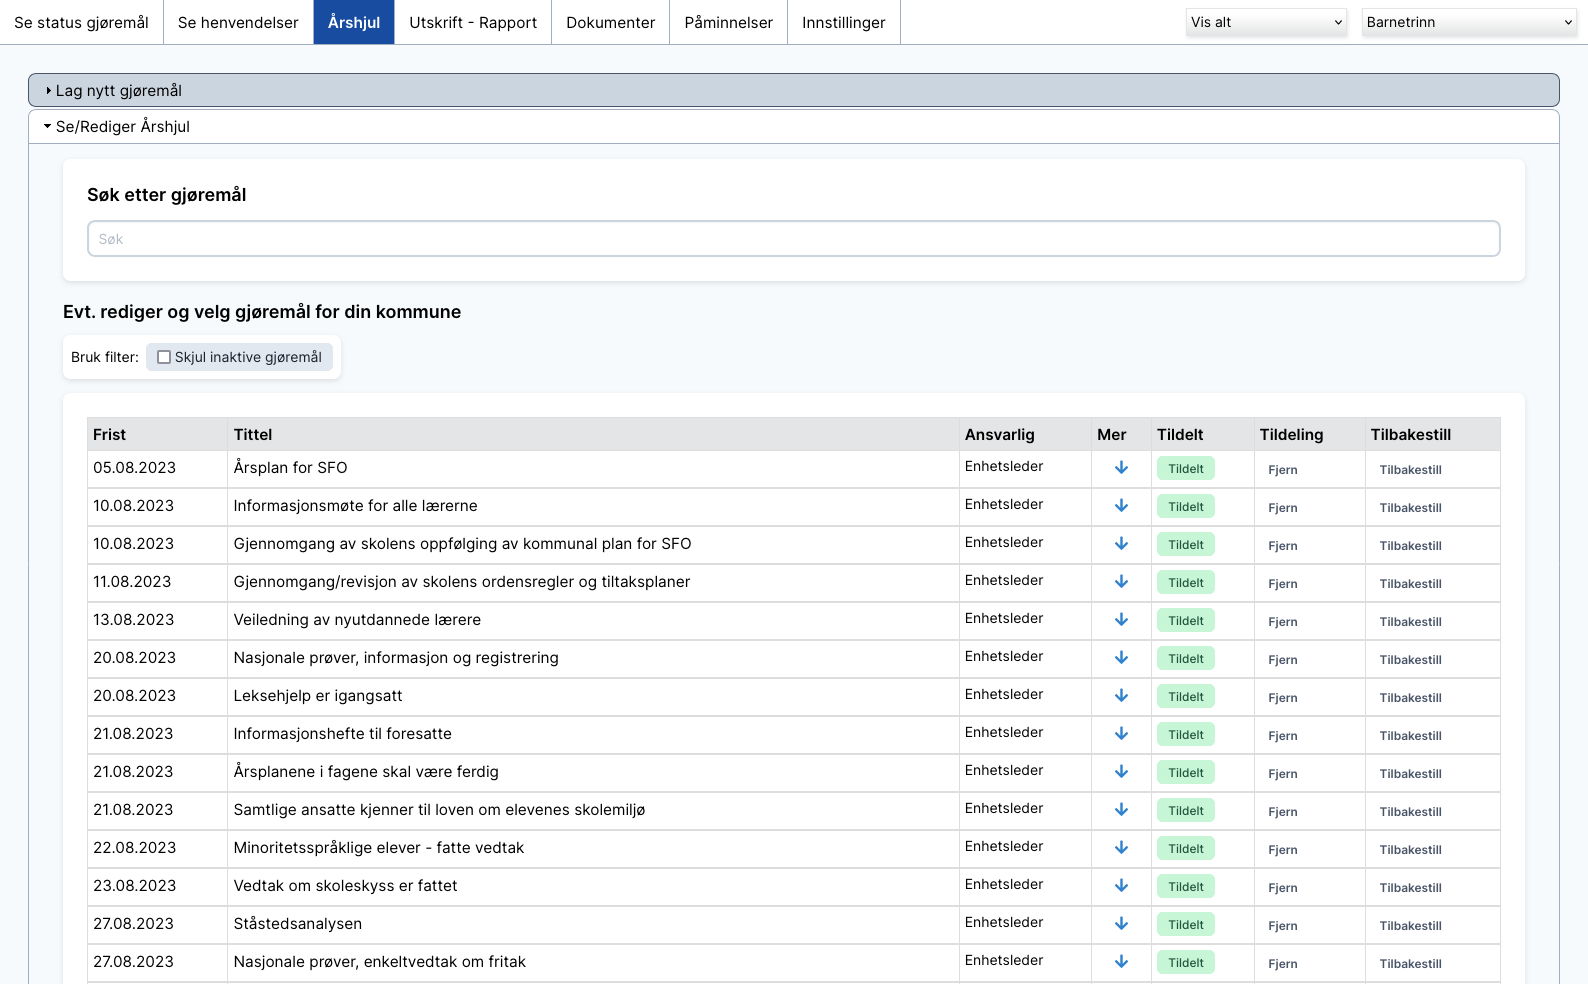The image size is (1588, 984).
Task: Click the down arrow for Årsplan for SFO
Action: (1121, 468)
